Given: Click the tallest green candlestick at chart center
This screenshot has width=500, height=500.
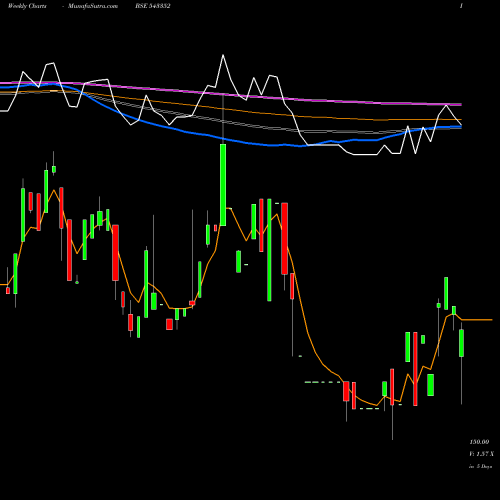Looking at the screenshot, I should pyautogui.click(x=223, y=185).
